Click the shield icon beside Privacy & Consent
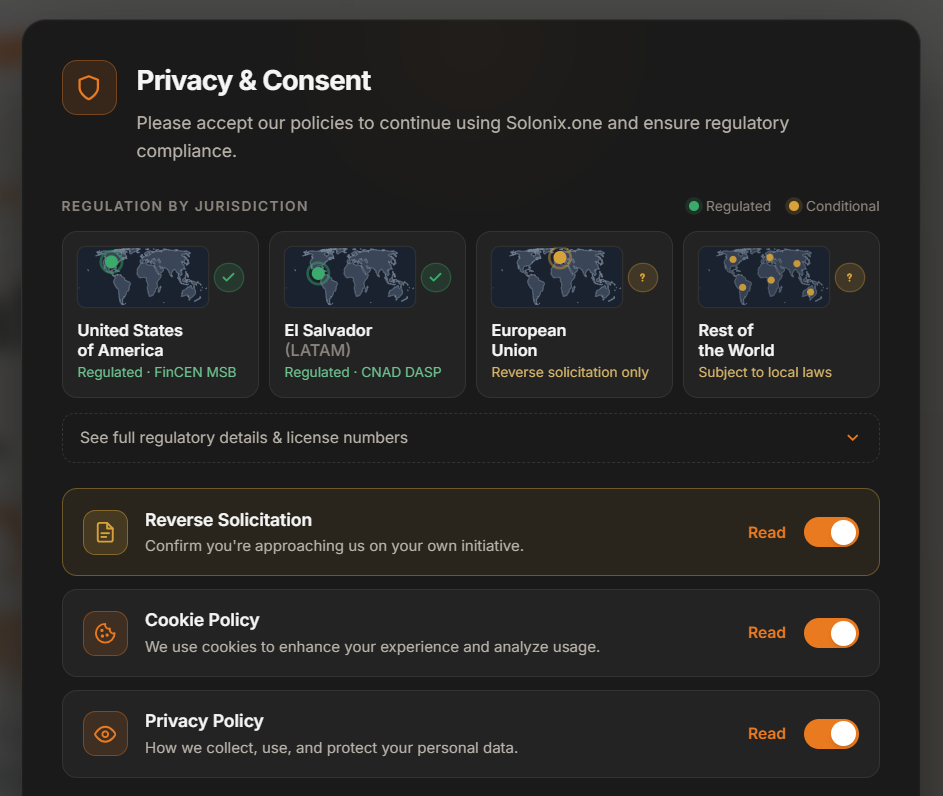 pyautogui.click(x=89, y=88)
